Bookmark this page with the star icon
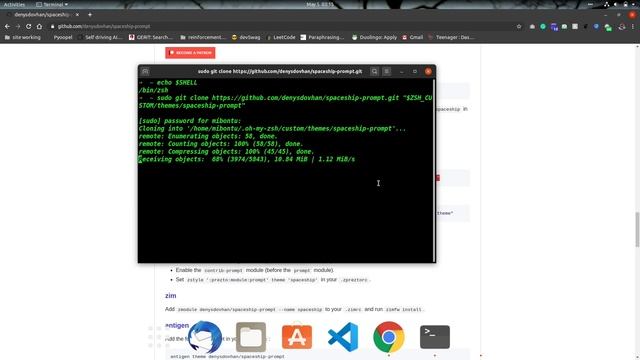Viewport: 640px width, 360px height. (519, 26)
